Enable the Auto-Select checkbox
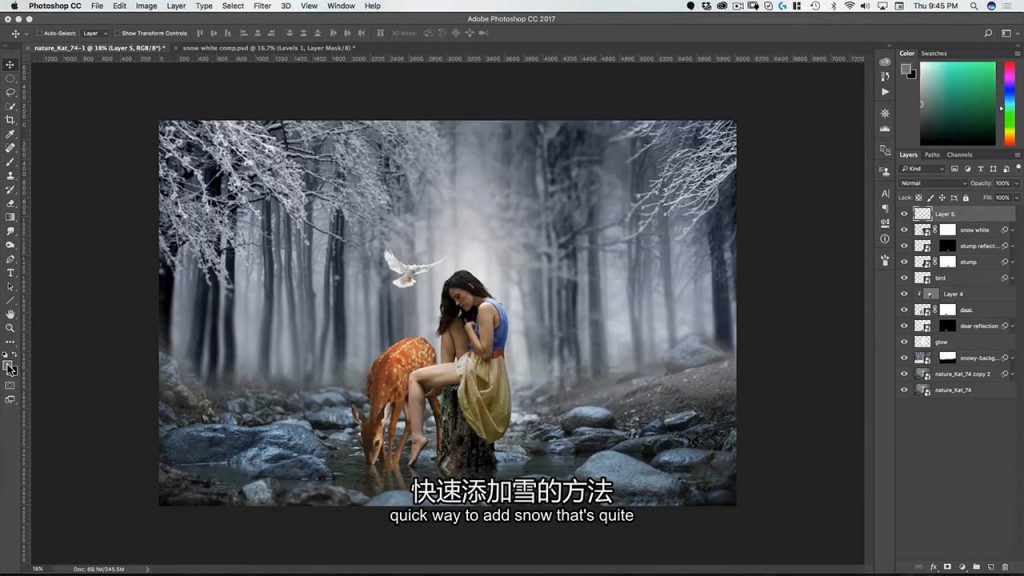This screenshot has height=576, width=1024. pyautogui.click(x=39, y=33)
